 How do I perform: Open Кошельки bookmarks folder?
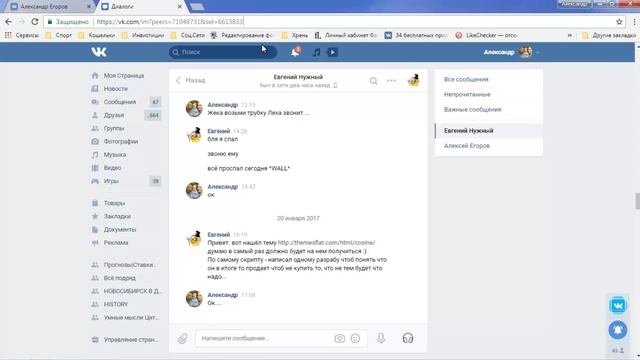[97, 36]
